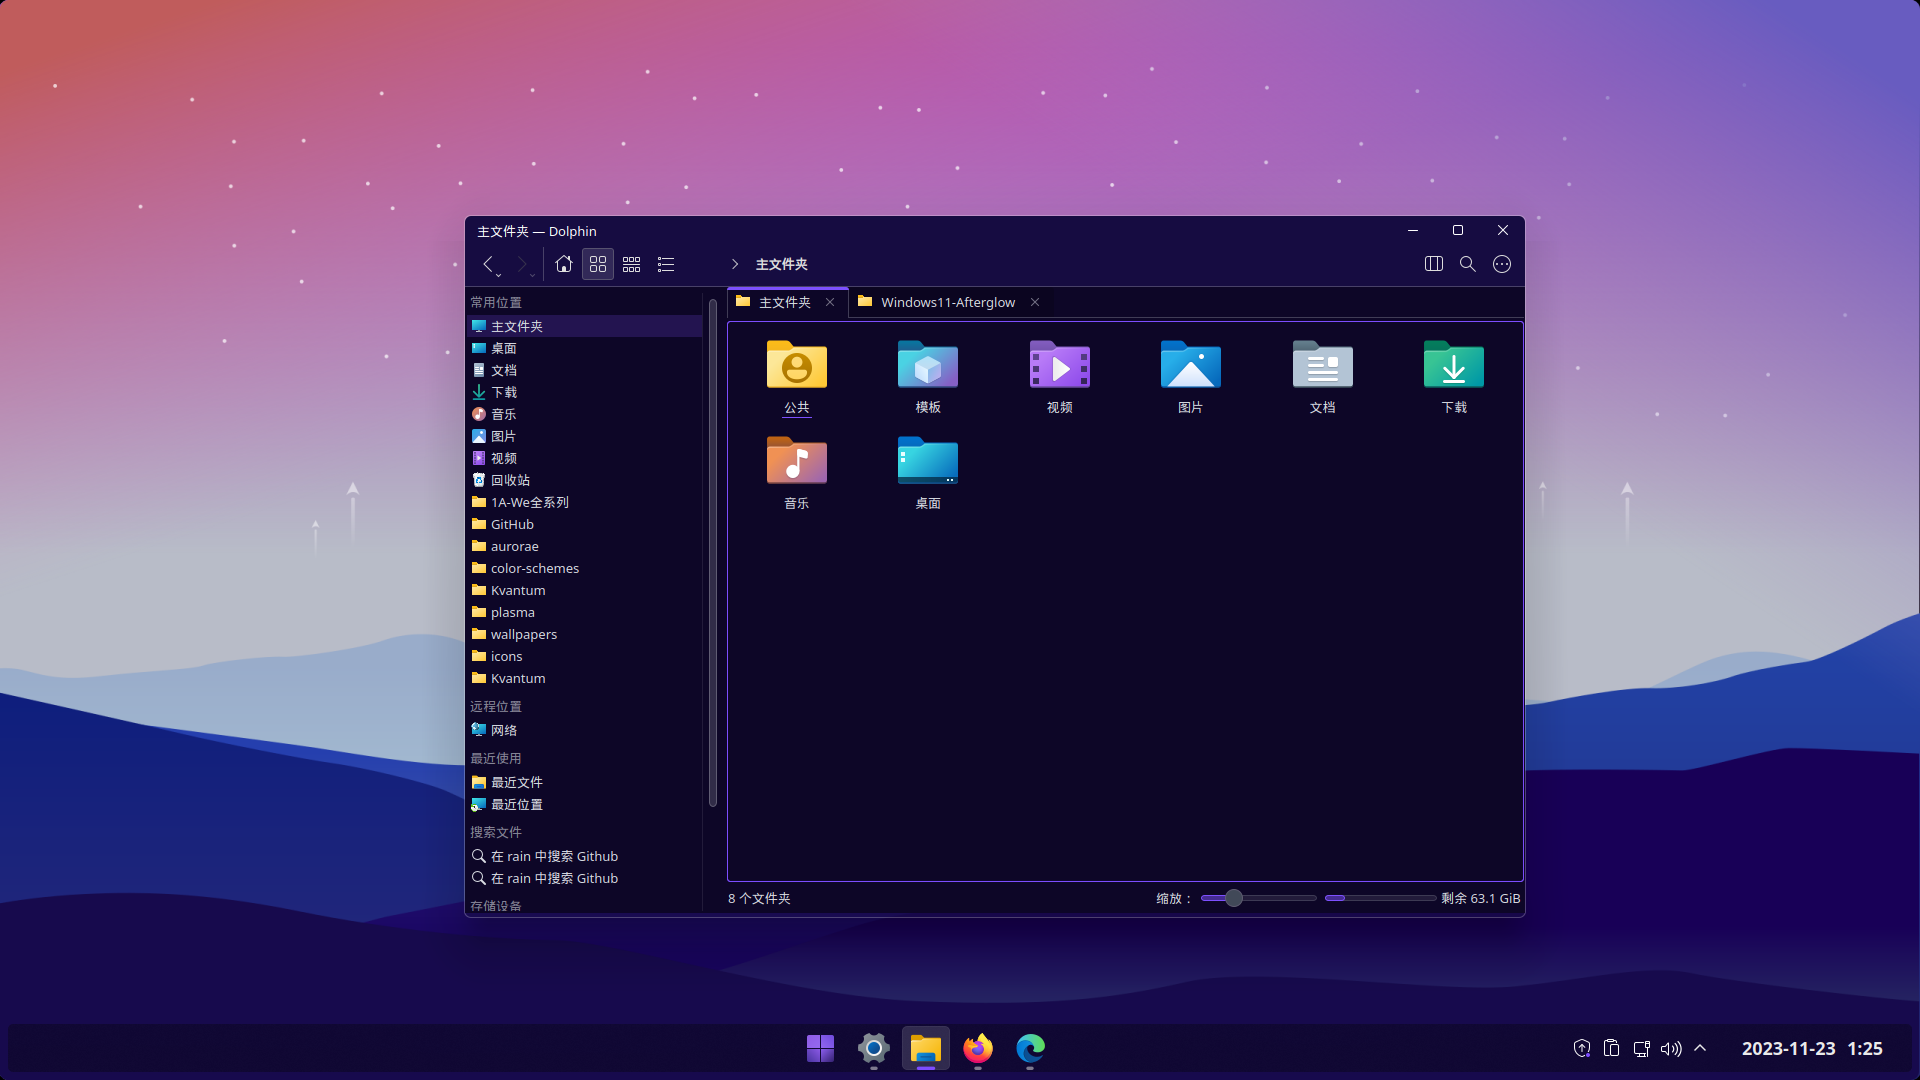The width and height of the screenshot is (1920, 1080).
Task: Open 音乐 in Places sidebar
Action: pyautogui.click(x=585, y=414)
